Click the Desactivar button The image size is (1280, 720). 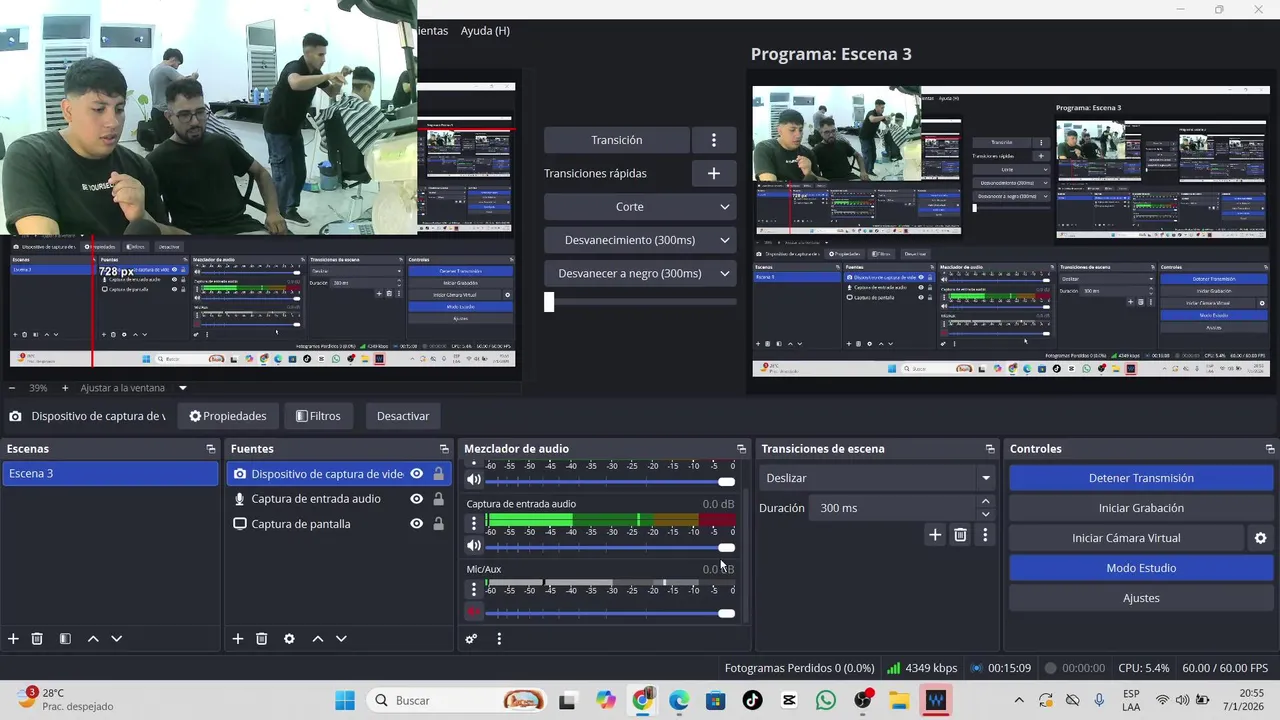403,416
